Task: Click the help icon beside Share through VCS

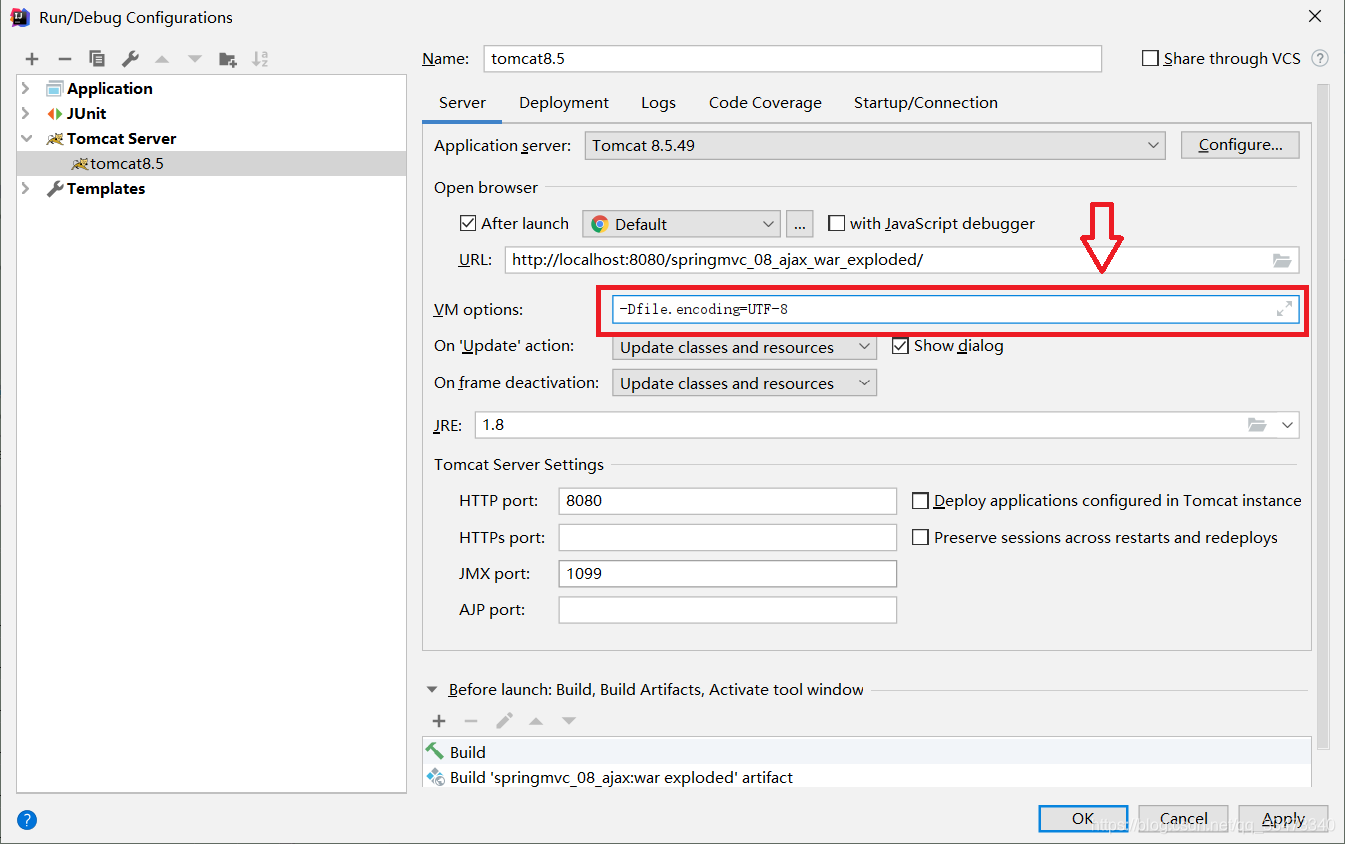Action: coord(1320,59)
